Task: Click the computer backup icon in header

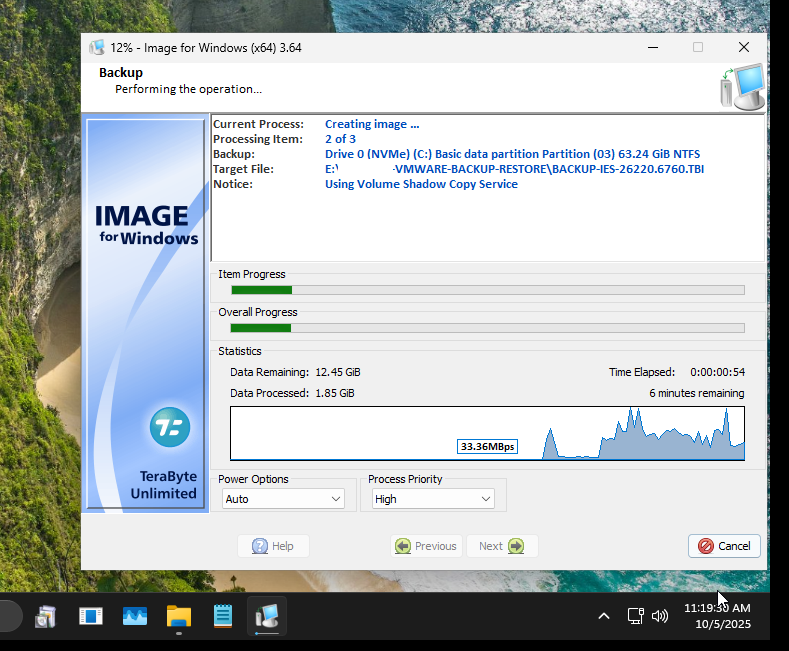Action: pyautogui.click(x=743, y=87)
